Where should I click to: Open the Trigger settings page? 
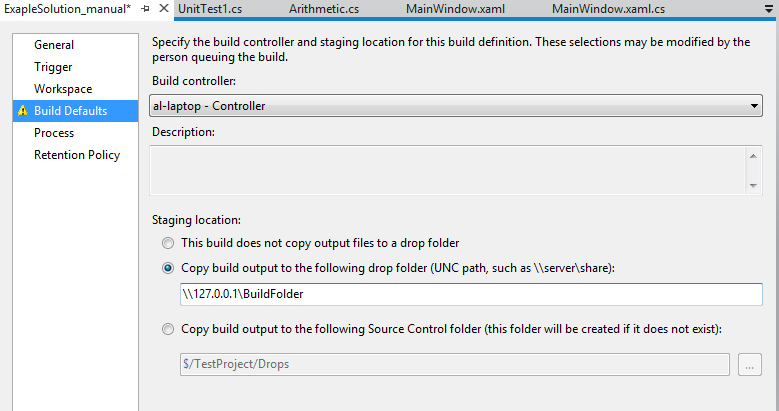point(53,67)
